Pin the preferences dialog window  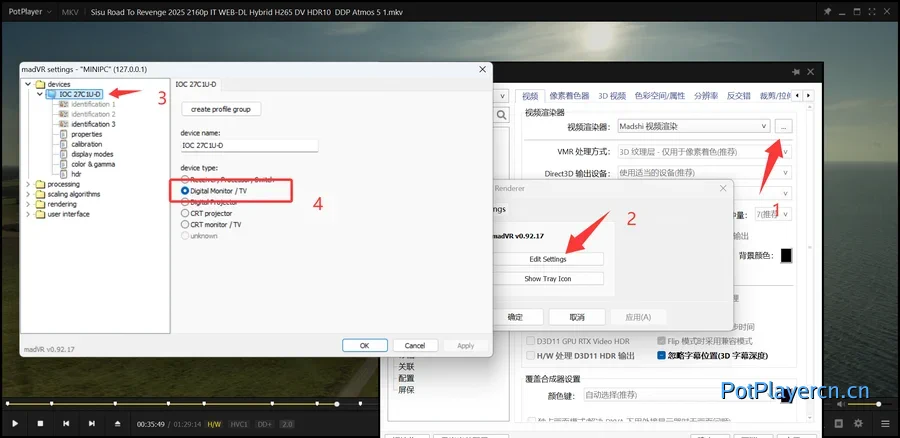[x=796, y=72]
